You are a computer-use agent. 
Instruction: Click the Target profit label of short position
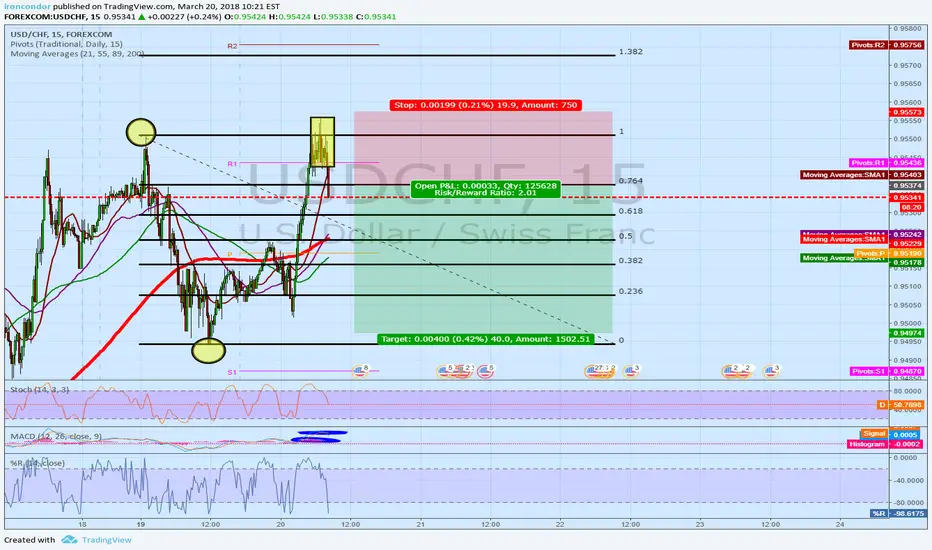[x=486, y=339]
